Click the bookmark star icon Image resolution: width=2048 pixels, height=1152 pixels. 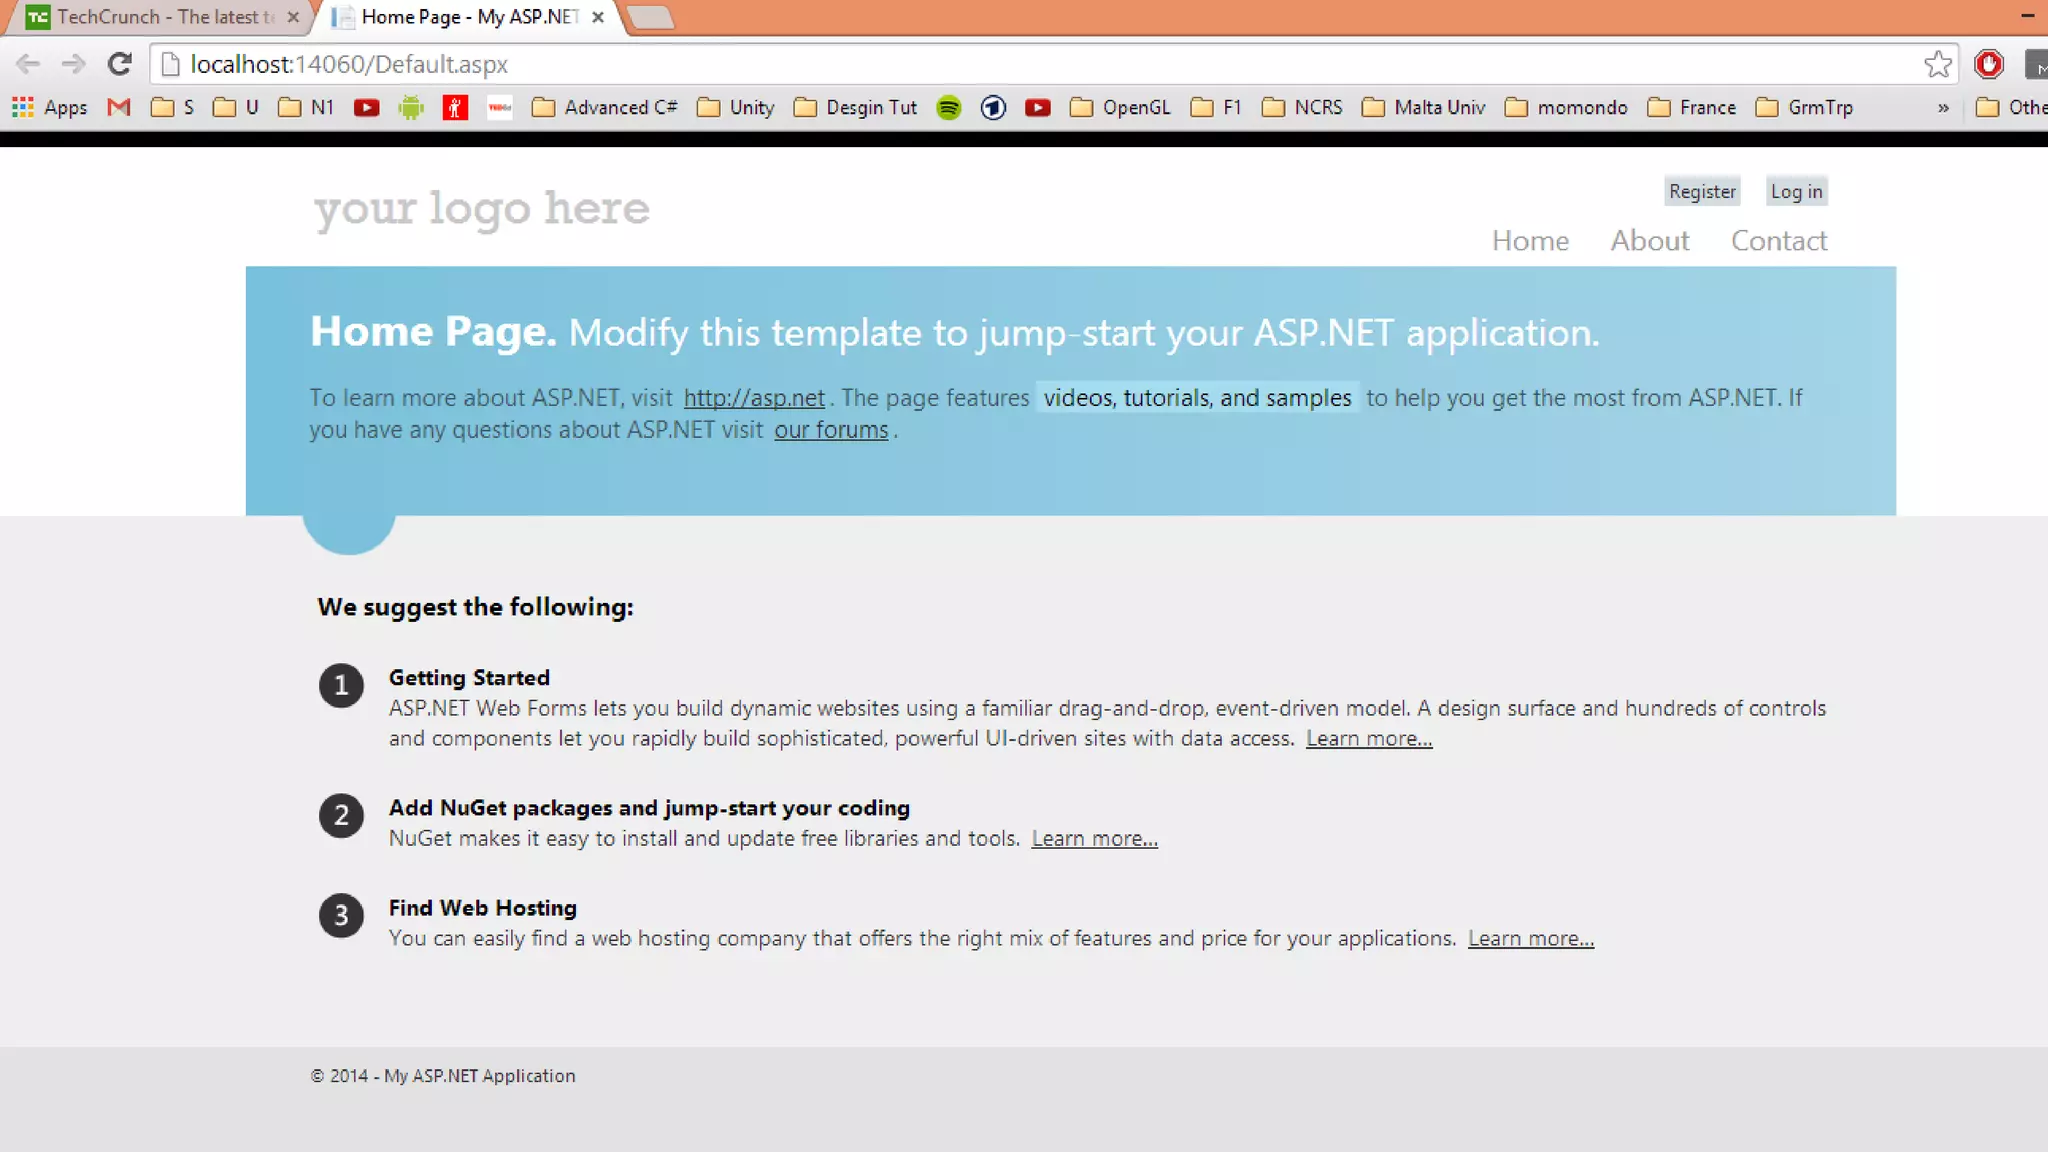[x=1937, y=64]
